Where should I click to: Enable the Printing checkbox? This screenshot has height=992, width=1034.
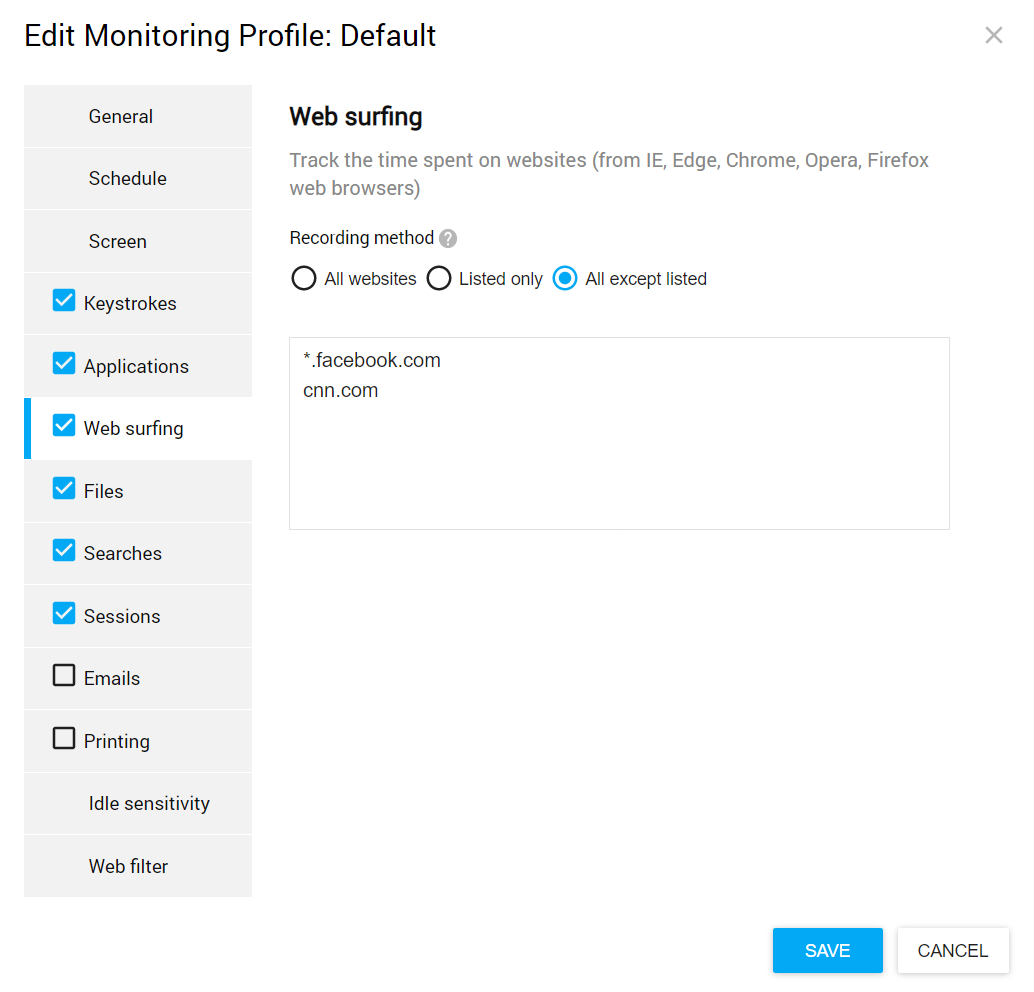point(64,739)
